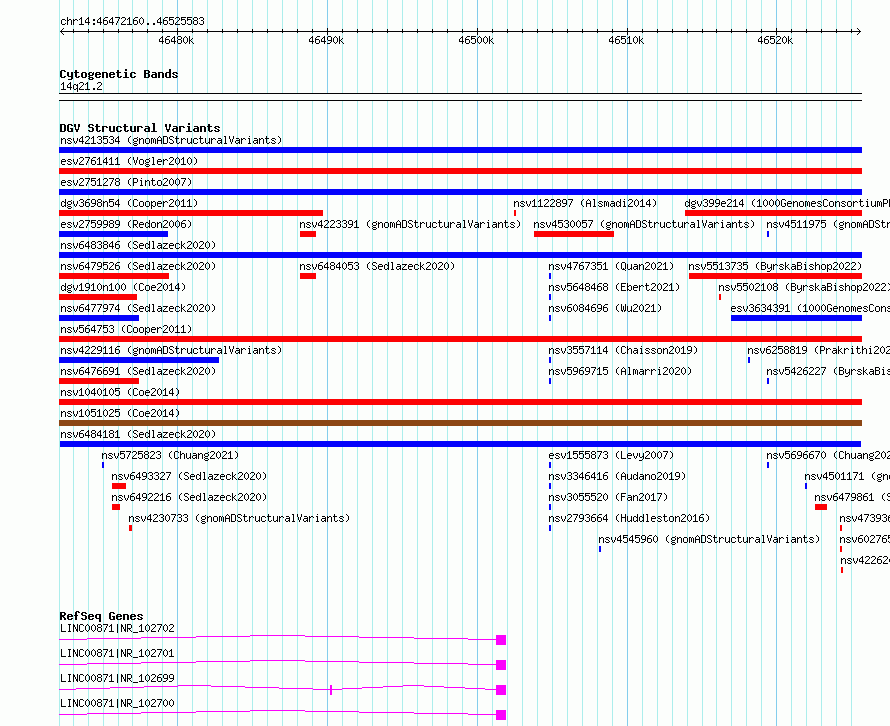Viewport: 890px width, 726px height.
Task: Click the red bar under nsv4530057
Action: tap(574, 234)
